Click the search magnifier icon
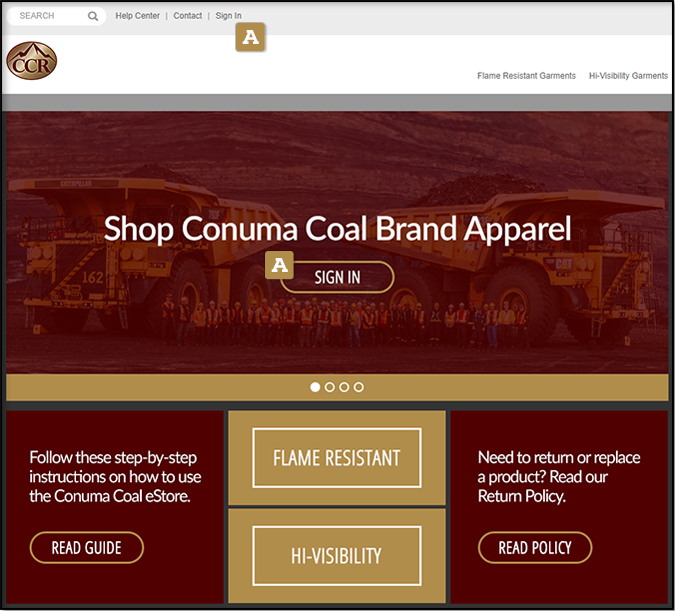 (x=93, y=16)
